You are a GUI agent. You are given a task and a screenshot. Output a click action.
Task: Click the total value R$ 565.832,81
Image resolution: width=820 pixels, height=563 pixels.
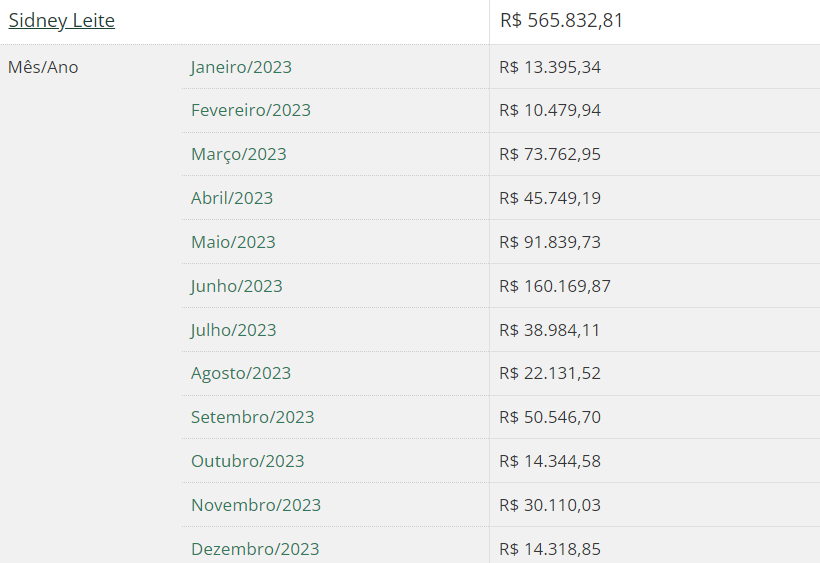pos(562,21)
